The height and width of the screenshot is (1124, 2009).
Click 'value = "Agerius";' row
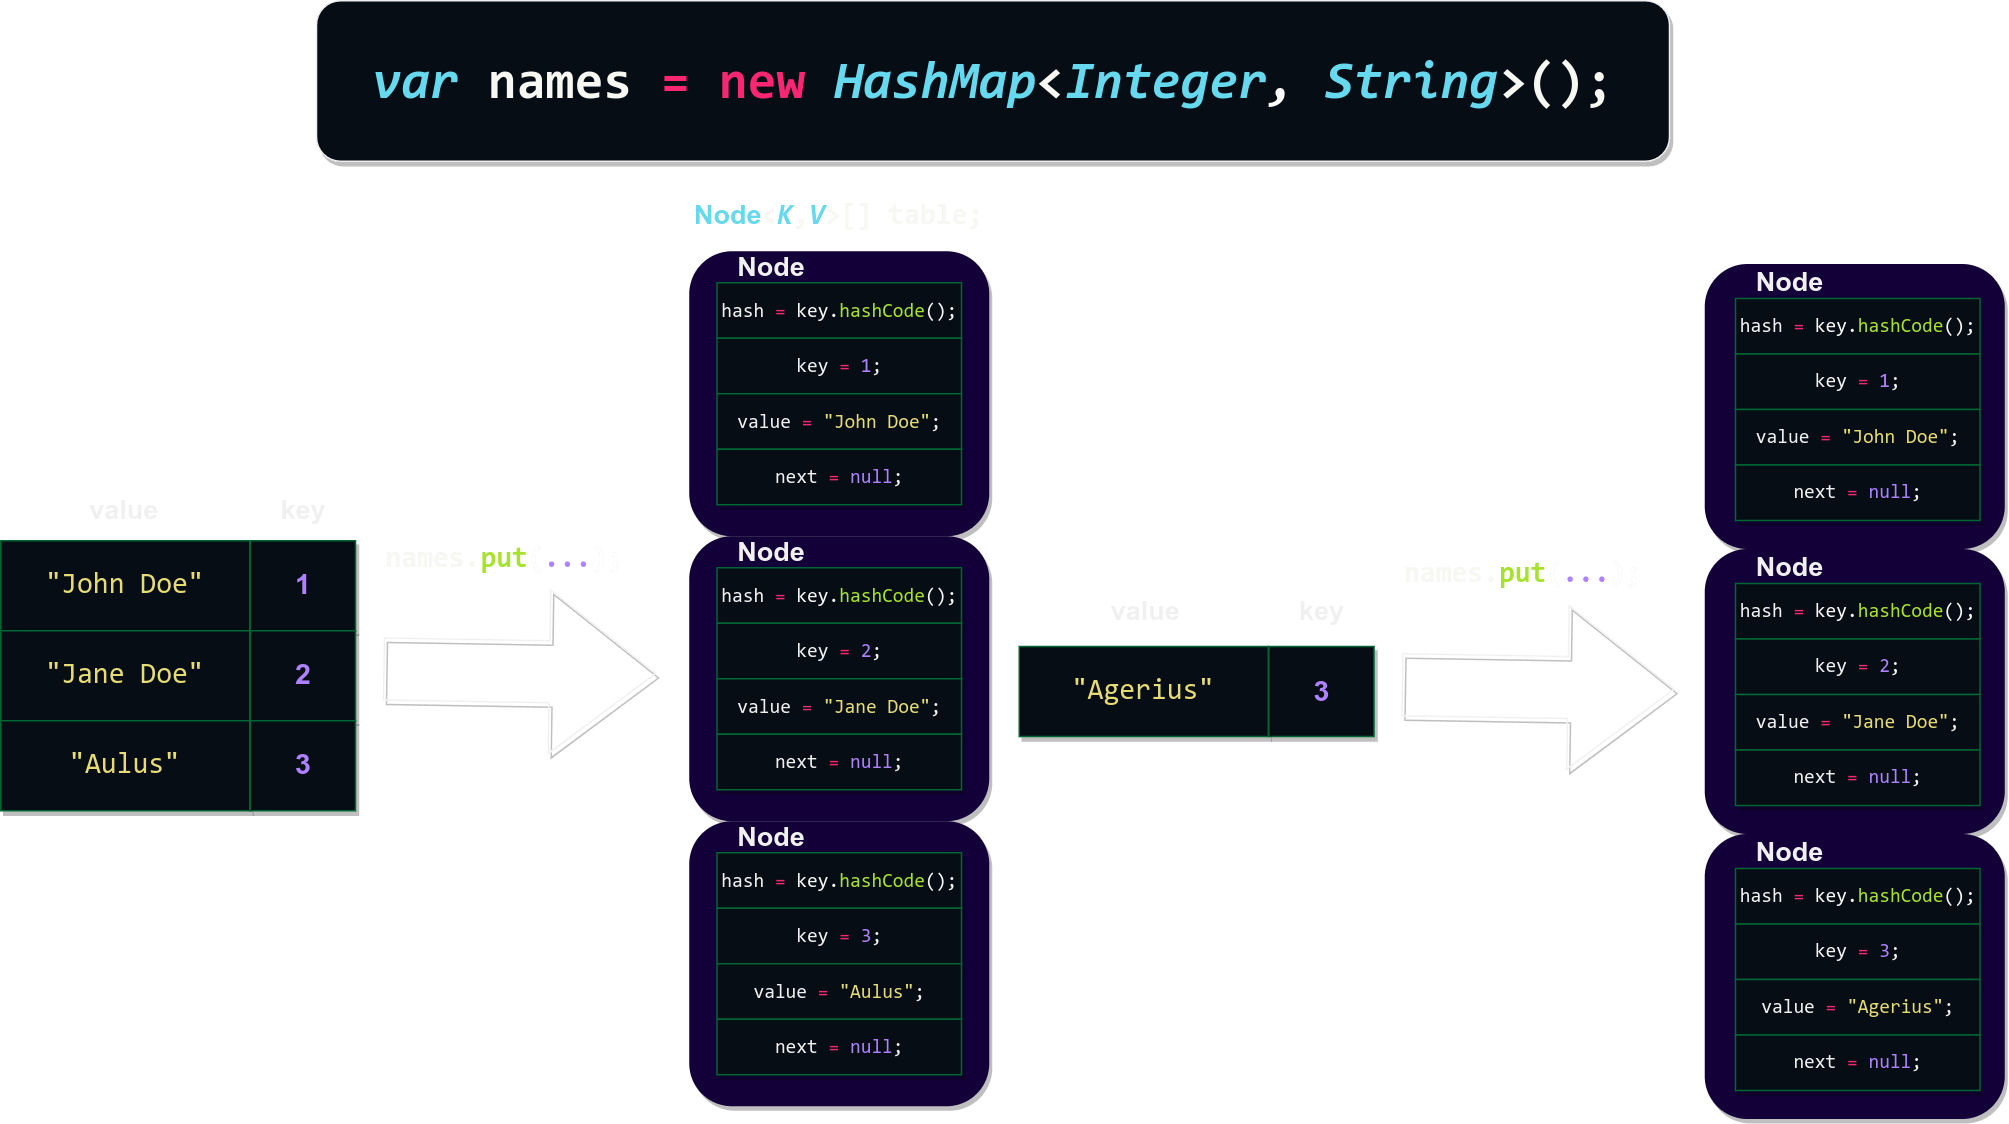(x=1857, y=1007)
